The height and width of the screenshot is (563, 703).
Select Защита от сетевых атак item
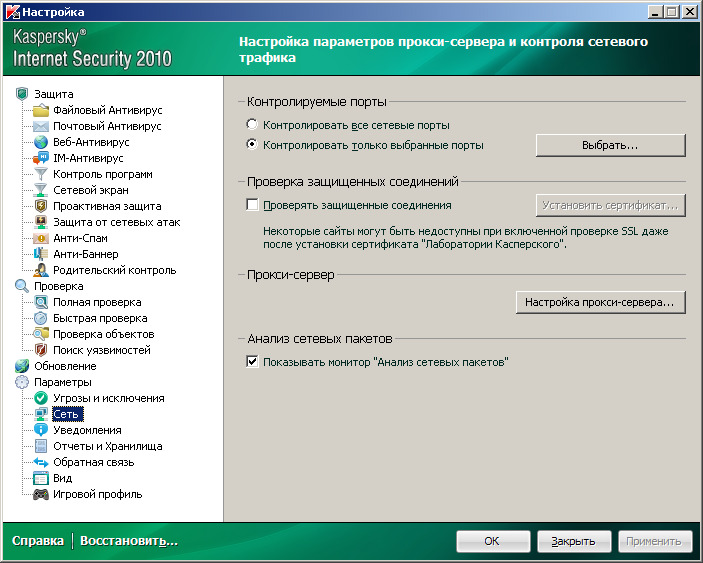[x=117, y=222]
